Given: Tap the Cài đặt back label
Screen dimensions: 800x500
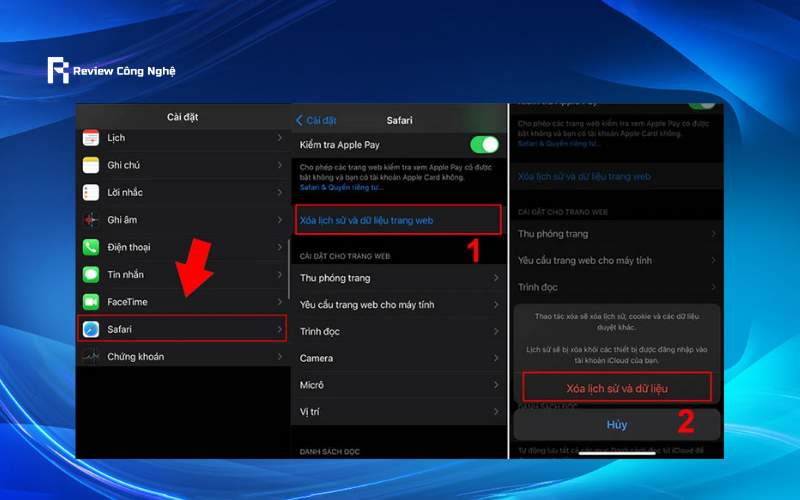Looking at the screenshot, I should coord(321,120).
